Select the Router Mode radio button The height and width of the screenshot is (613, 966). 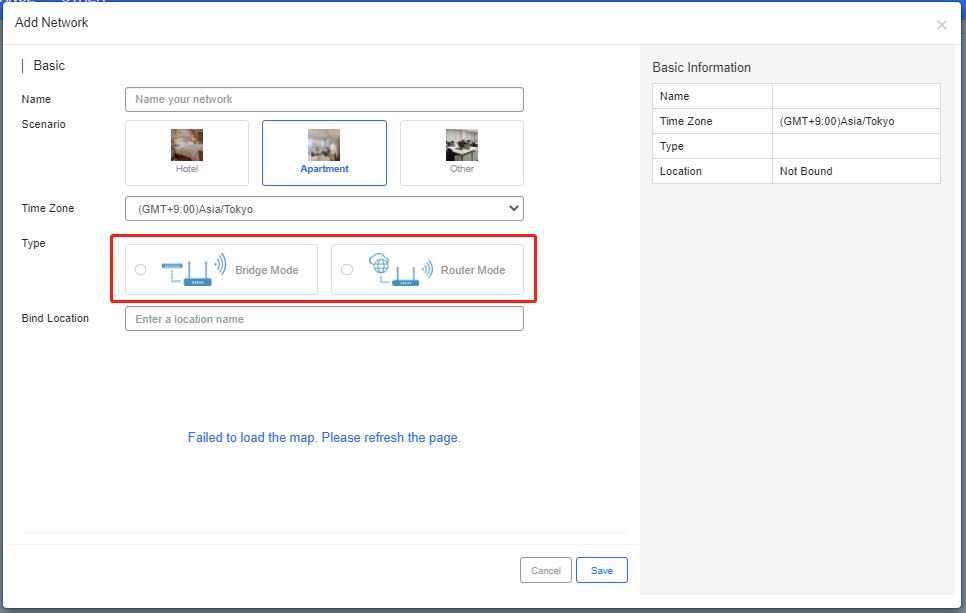coord(347,269)
